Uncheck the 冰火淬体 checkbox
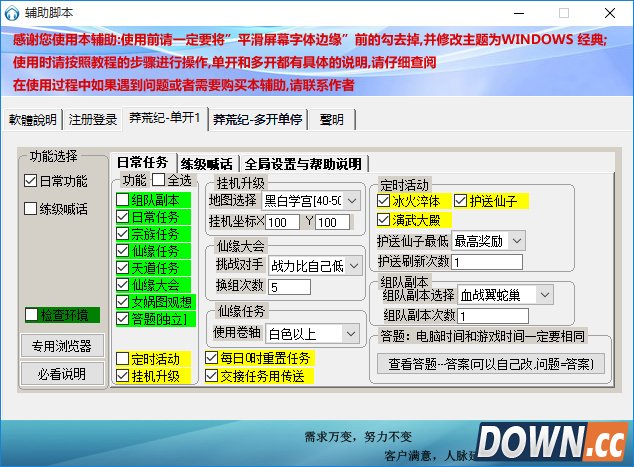This screenshot has height=467, width=634. tap(383, 201)
